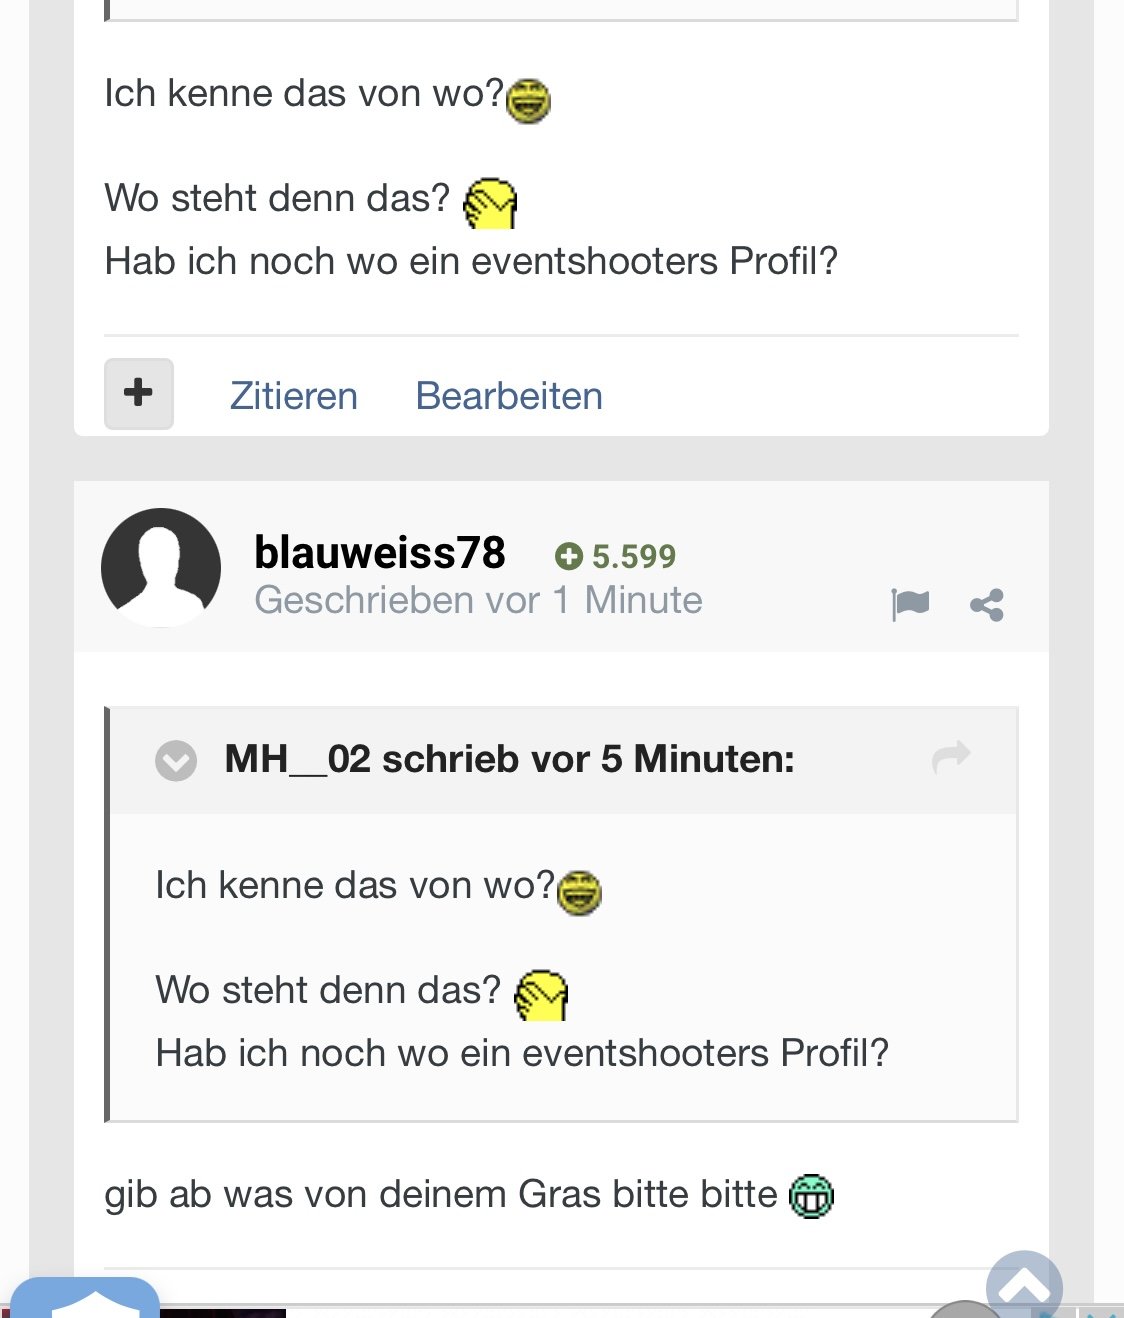This screenshot has width=1124, height=1318.
Task: Collapse the MH__02 quote block
Action: (176, 761)
